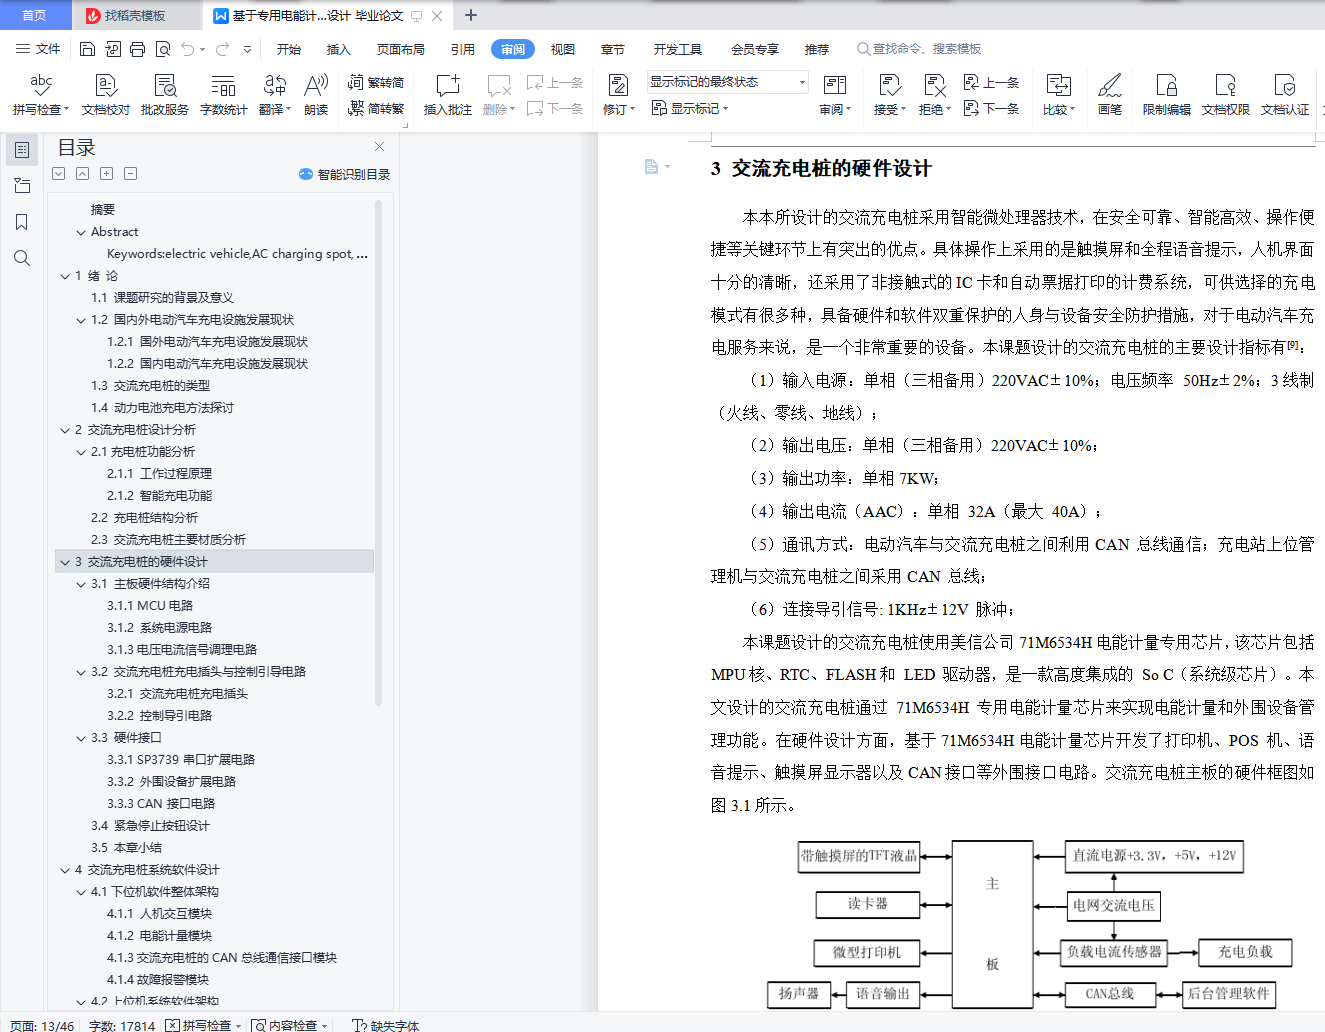The image size is (1325, 1032).
Task: Jump to next revision (下一条 beside 拒绝)
Action: (x=991, y=108)
